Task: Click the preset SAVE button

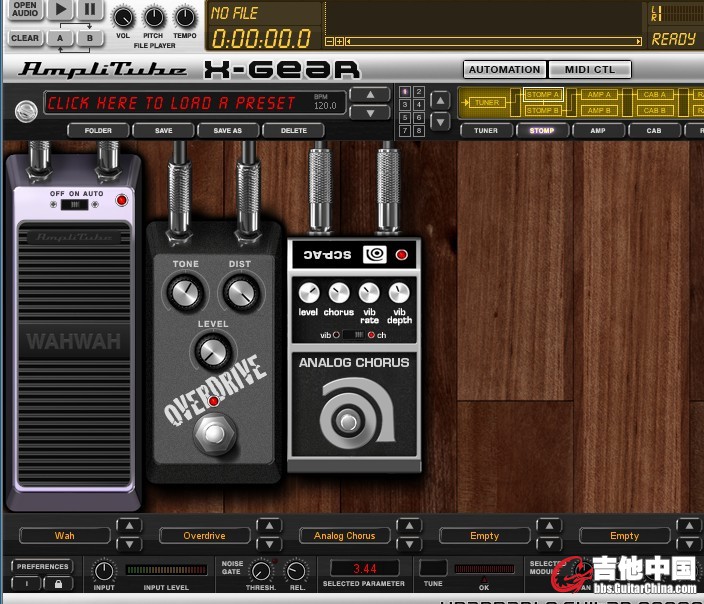Action: point(163,131)
